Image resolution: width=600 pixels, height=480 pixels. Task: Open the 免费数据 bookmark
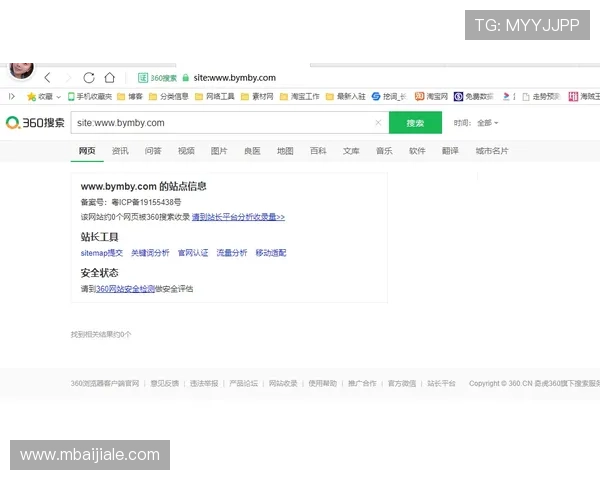click(x=474, y=96)
